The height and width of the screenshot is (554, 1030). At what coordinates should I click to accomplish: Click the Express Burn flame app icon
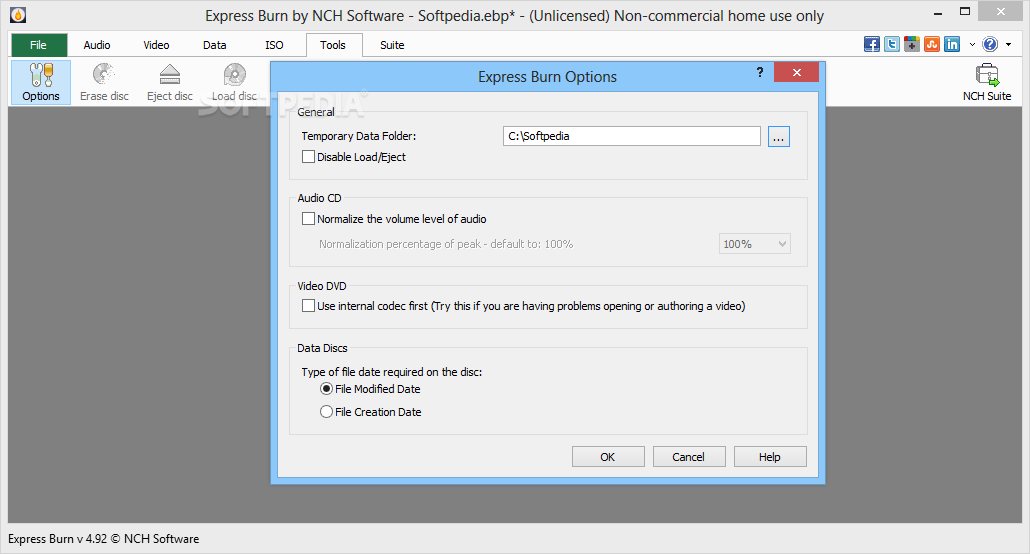click(x=18, y=14)
